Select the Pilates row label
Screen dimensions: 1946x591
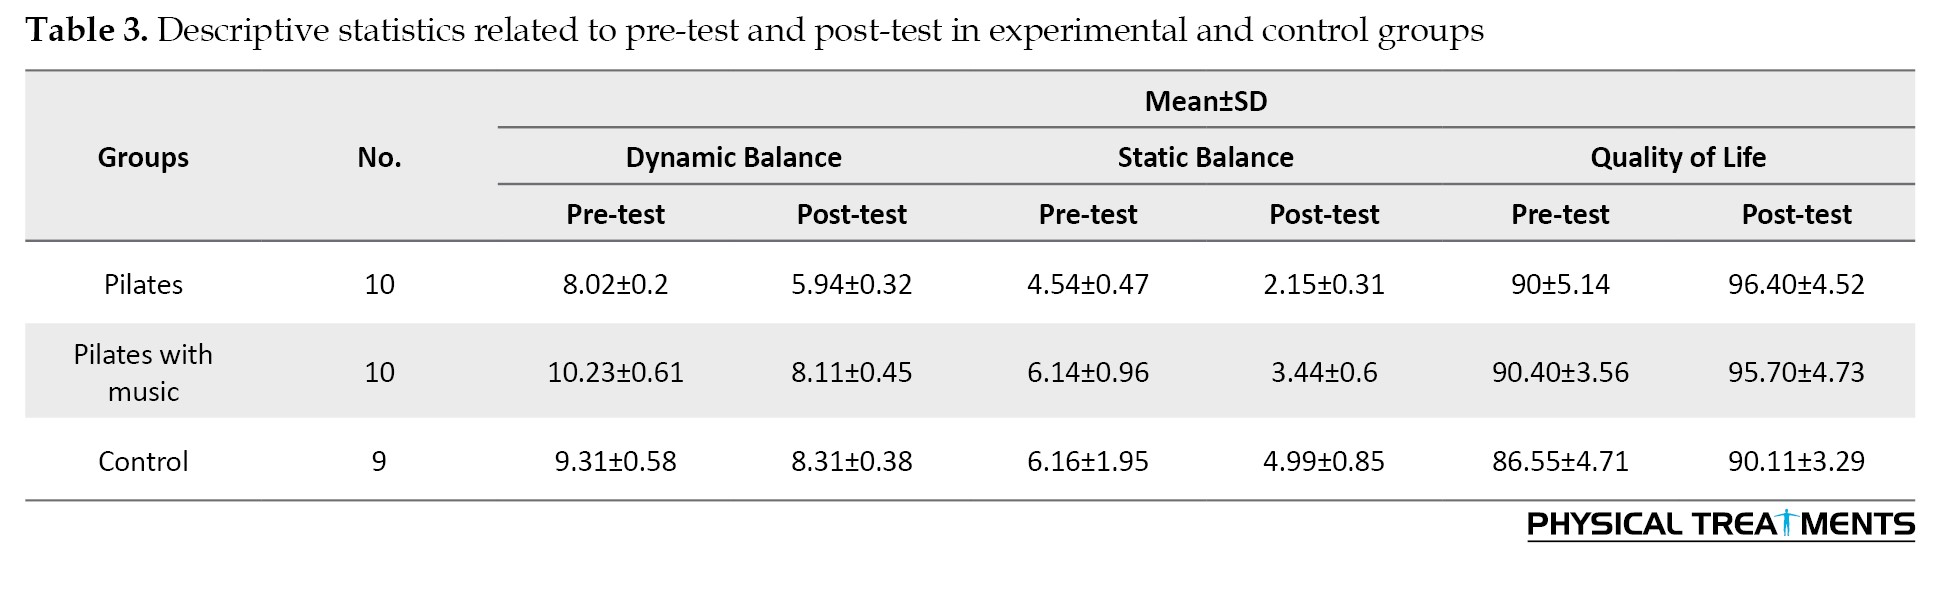143,284
